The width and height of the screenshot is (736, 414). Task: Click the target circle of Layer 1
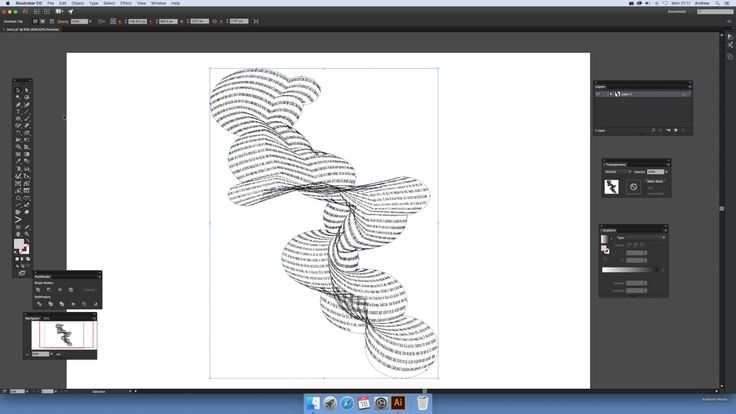[684, 94]
